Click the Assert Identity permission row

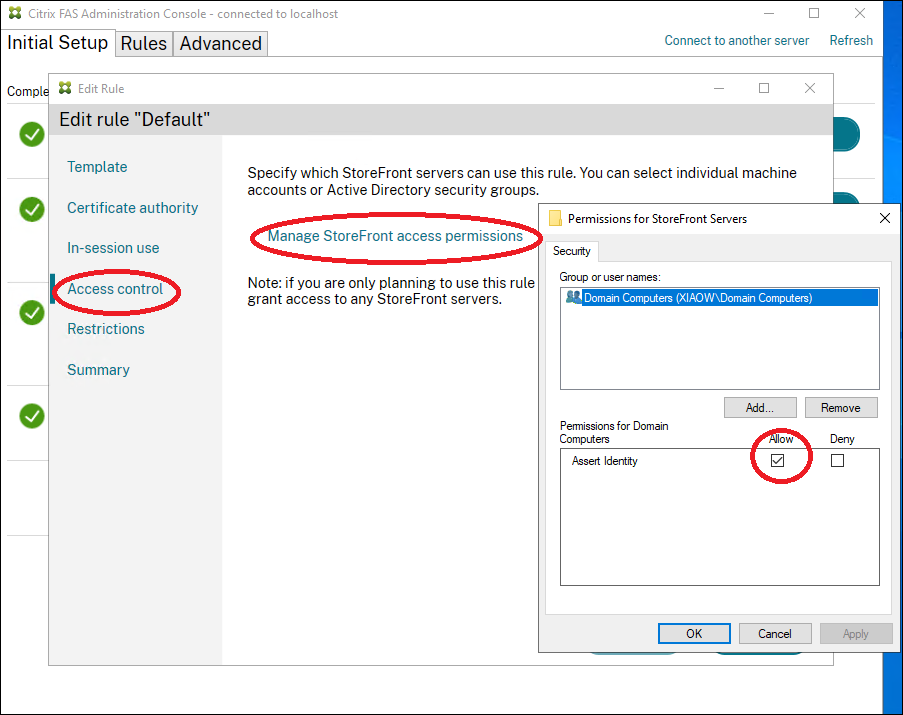(x=719, y=461)
